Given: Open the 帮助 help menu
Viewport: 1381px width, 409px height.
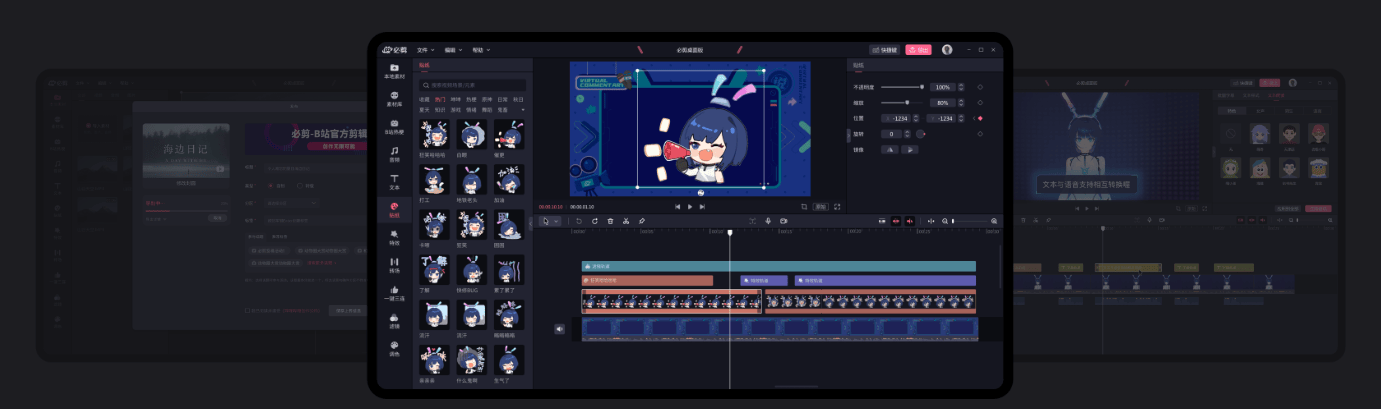Looking at the screenshot, I should coord(480,49).
